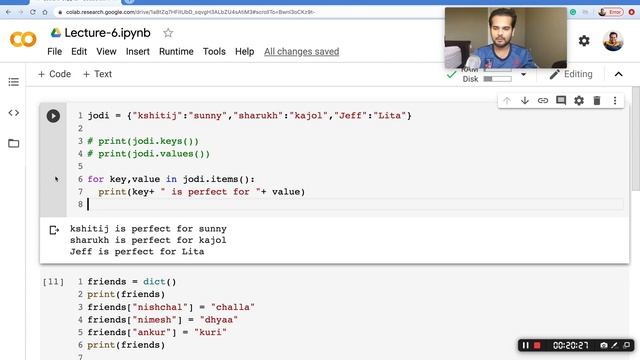
Task: Delete the current cell
Action: pyautogui.click(x=597, y=100)
